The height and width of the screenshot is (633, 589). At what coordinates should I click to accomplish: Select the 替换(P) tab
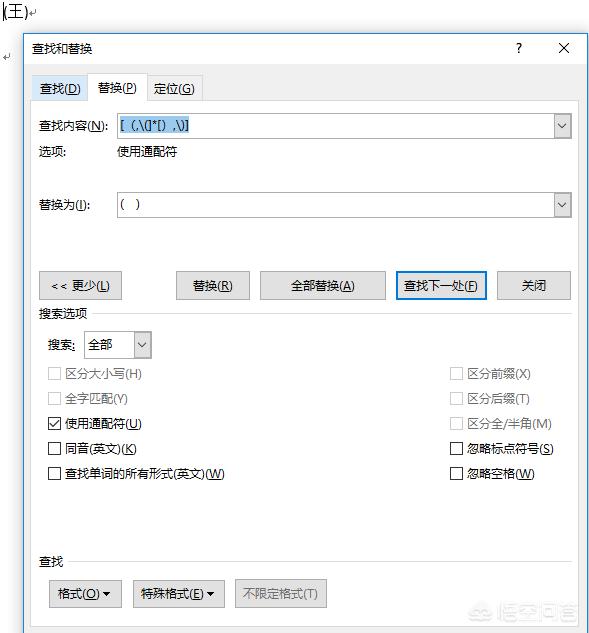coord(117,87)
